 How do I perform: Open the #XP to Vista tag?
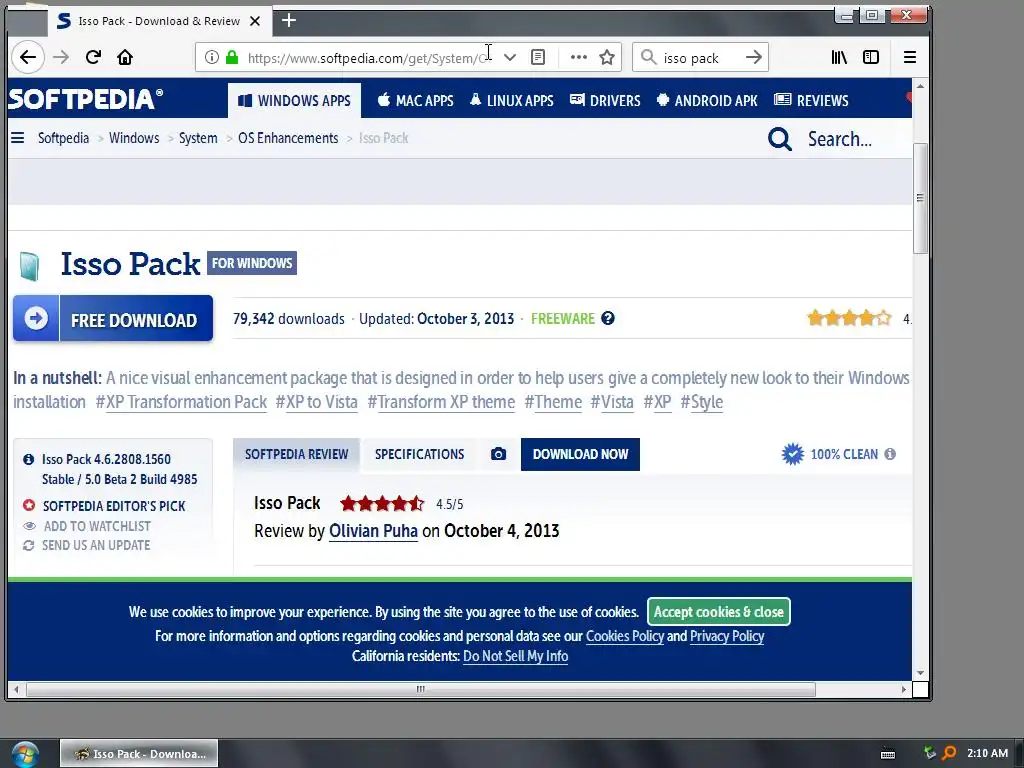(x=317, y=402)
